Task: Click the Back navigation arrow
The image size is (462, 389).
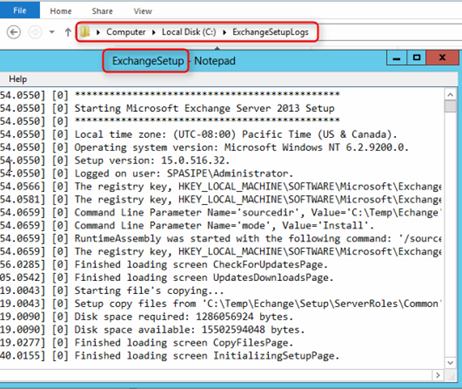Action: click(x=14, y=32)
